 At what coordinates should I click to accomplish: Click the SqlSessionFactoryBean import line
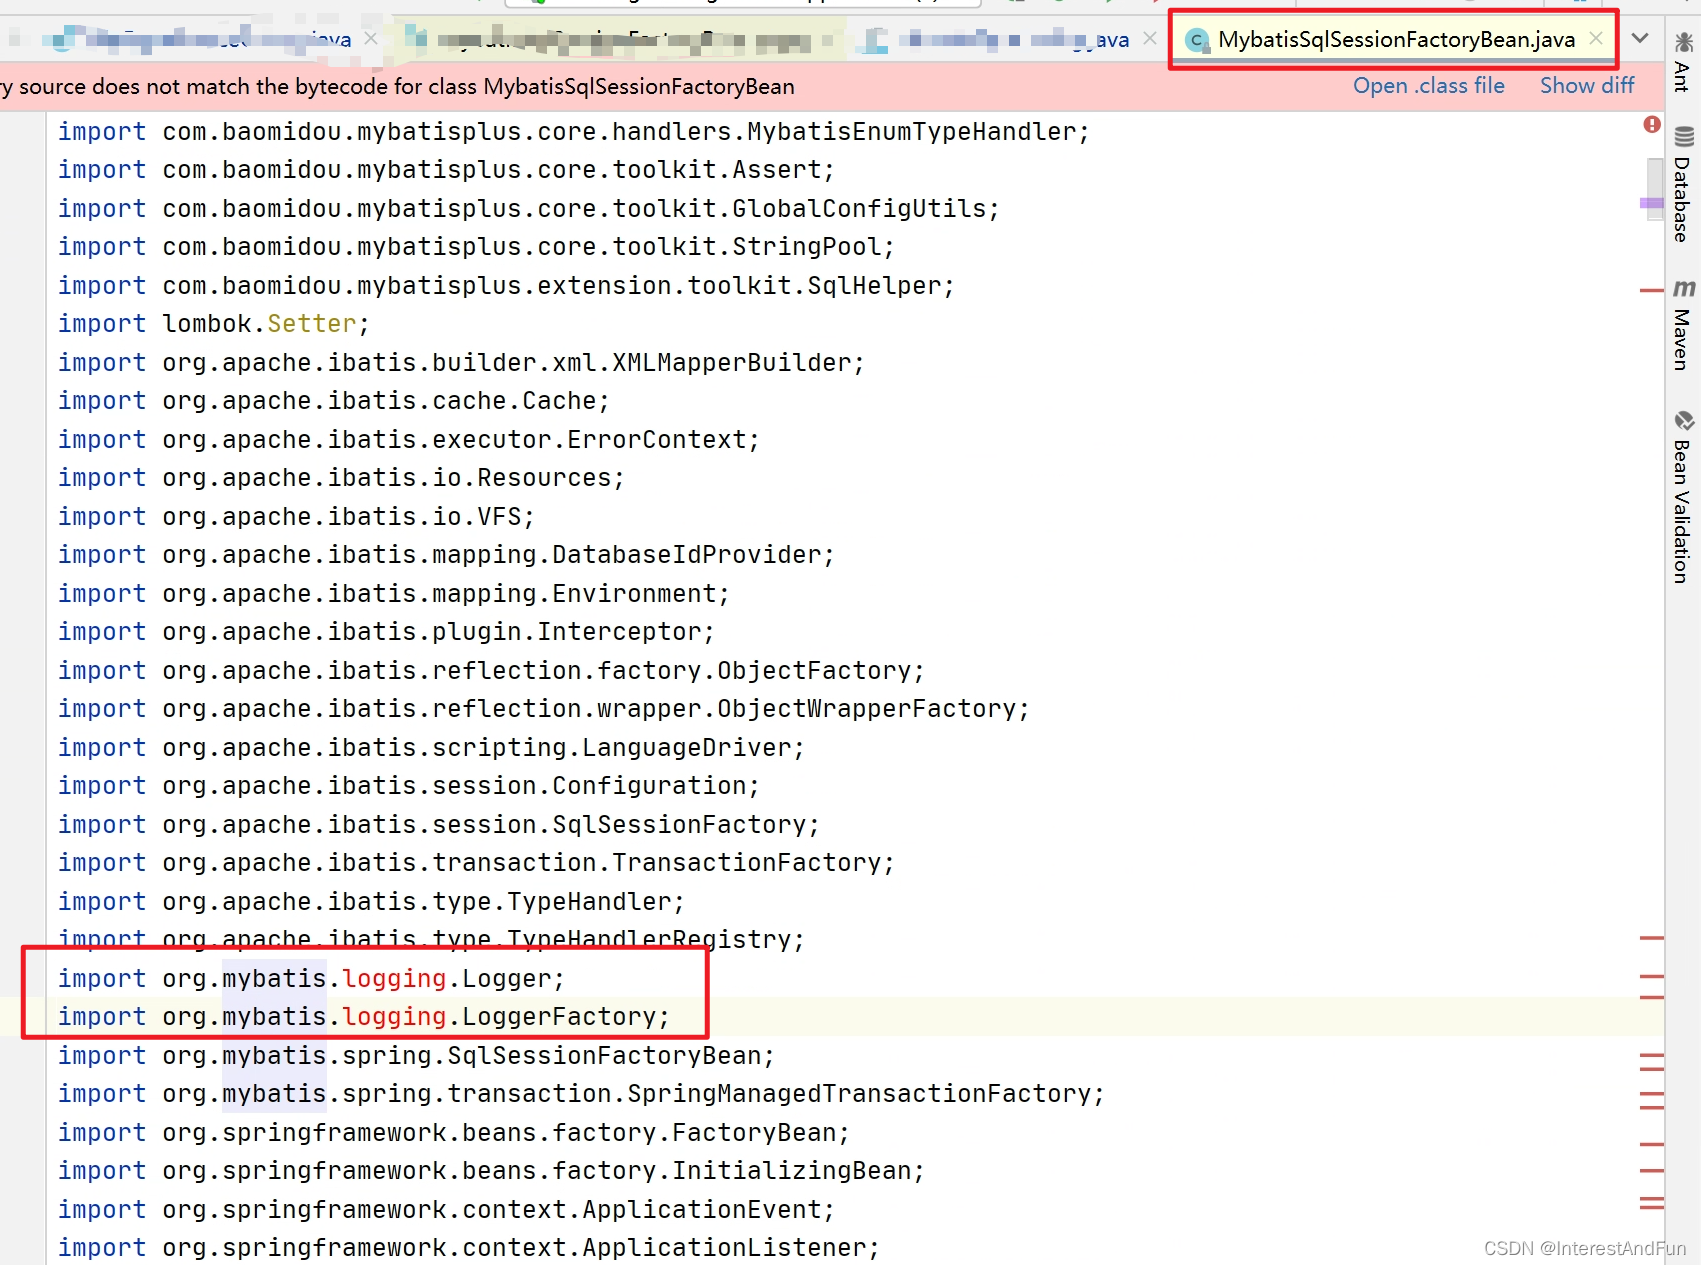(416, 1056)
